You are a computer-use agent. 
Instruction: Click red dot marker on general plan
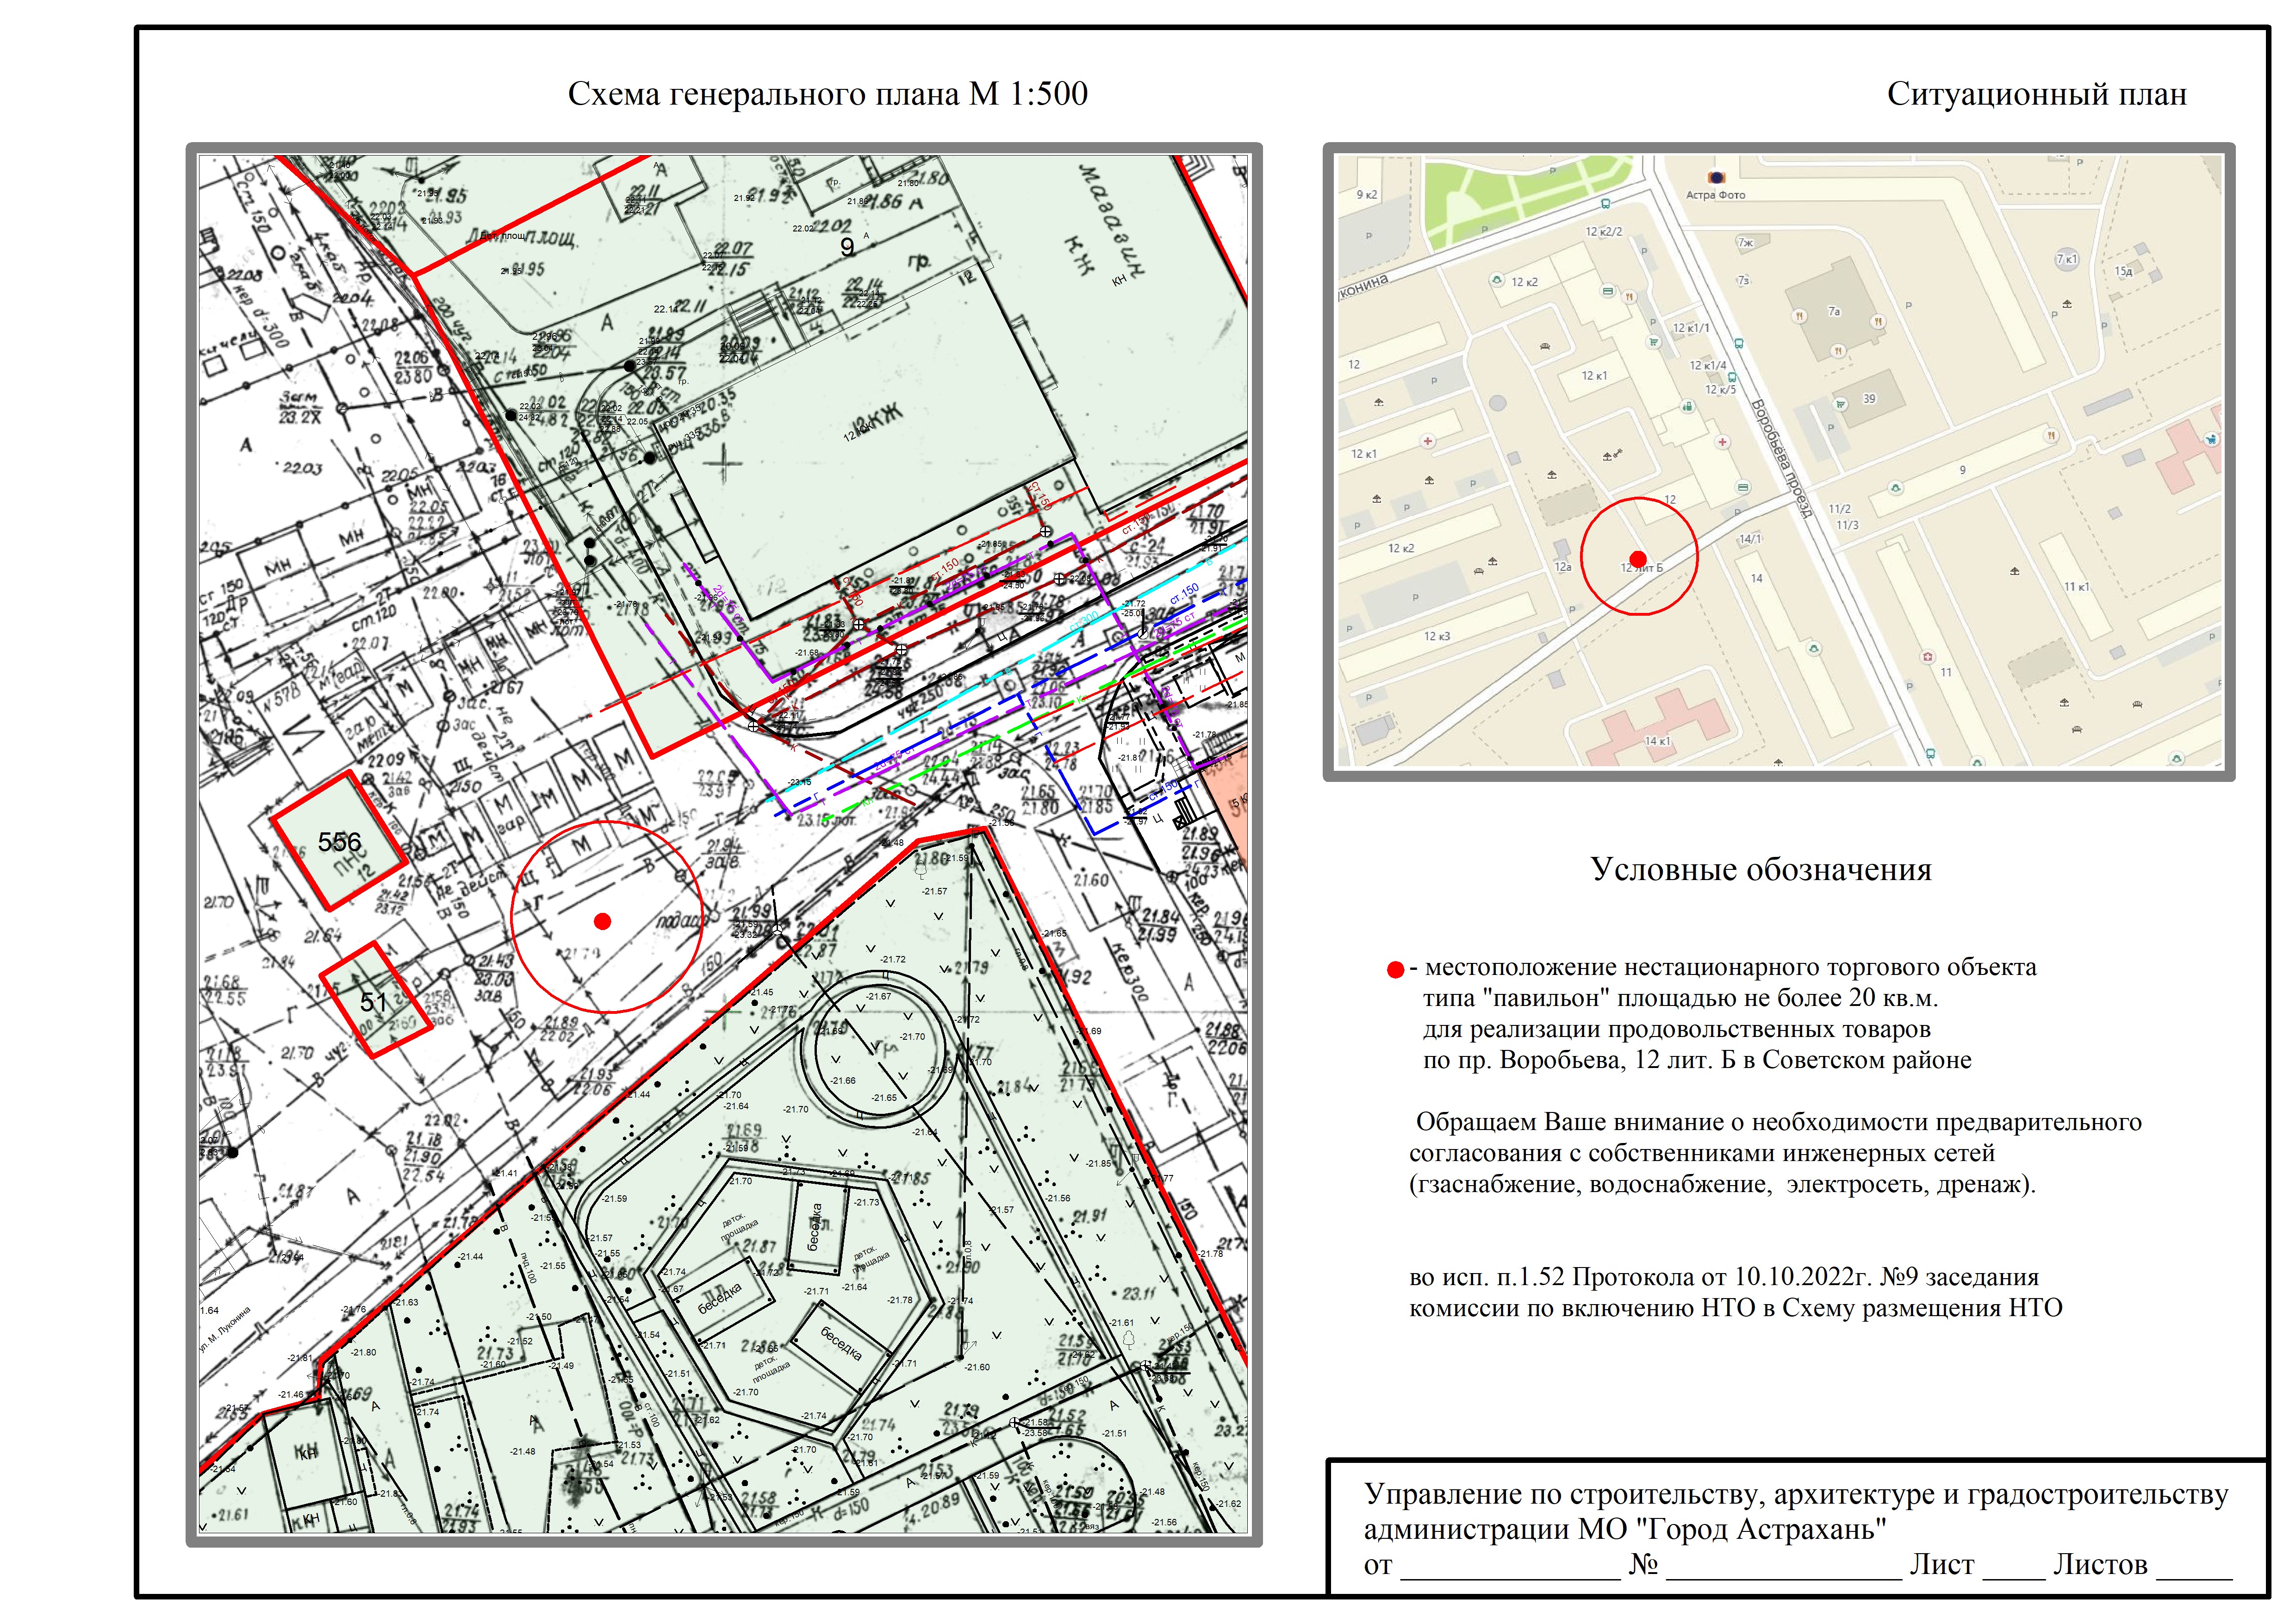[x=602, y=921]
